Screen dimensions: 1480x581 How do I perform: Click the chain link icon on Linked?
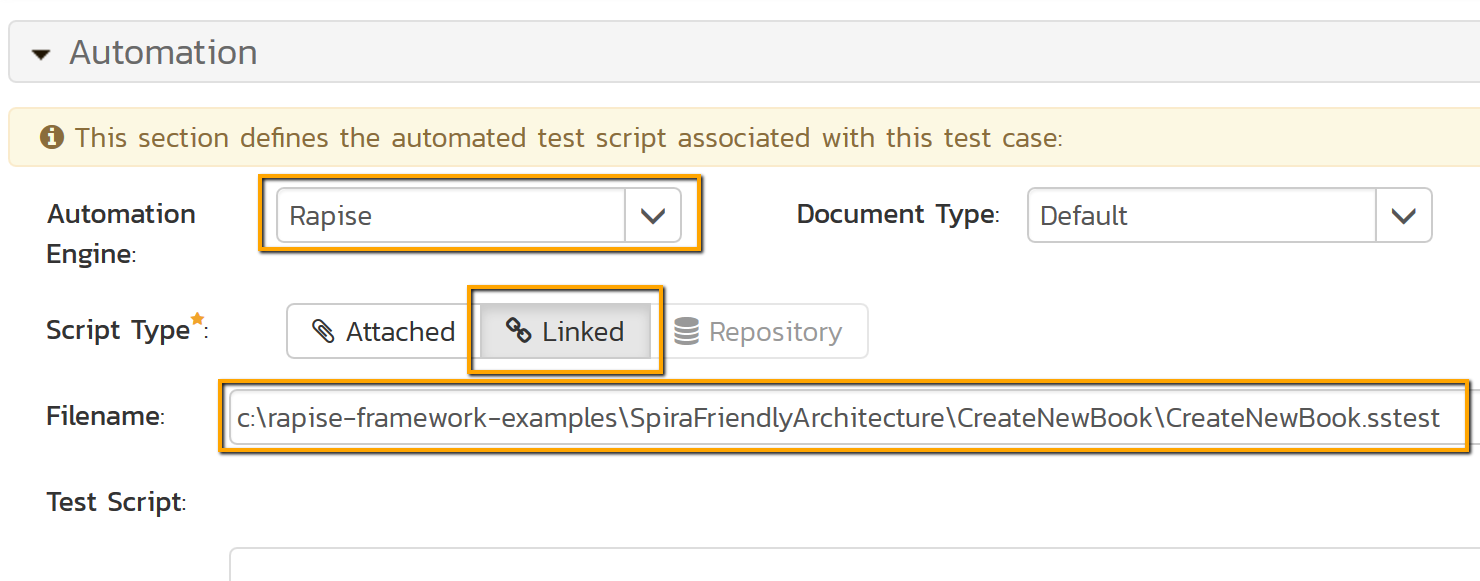click(x=518, y=331)
